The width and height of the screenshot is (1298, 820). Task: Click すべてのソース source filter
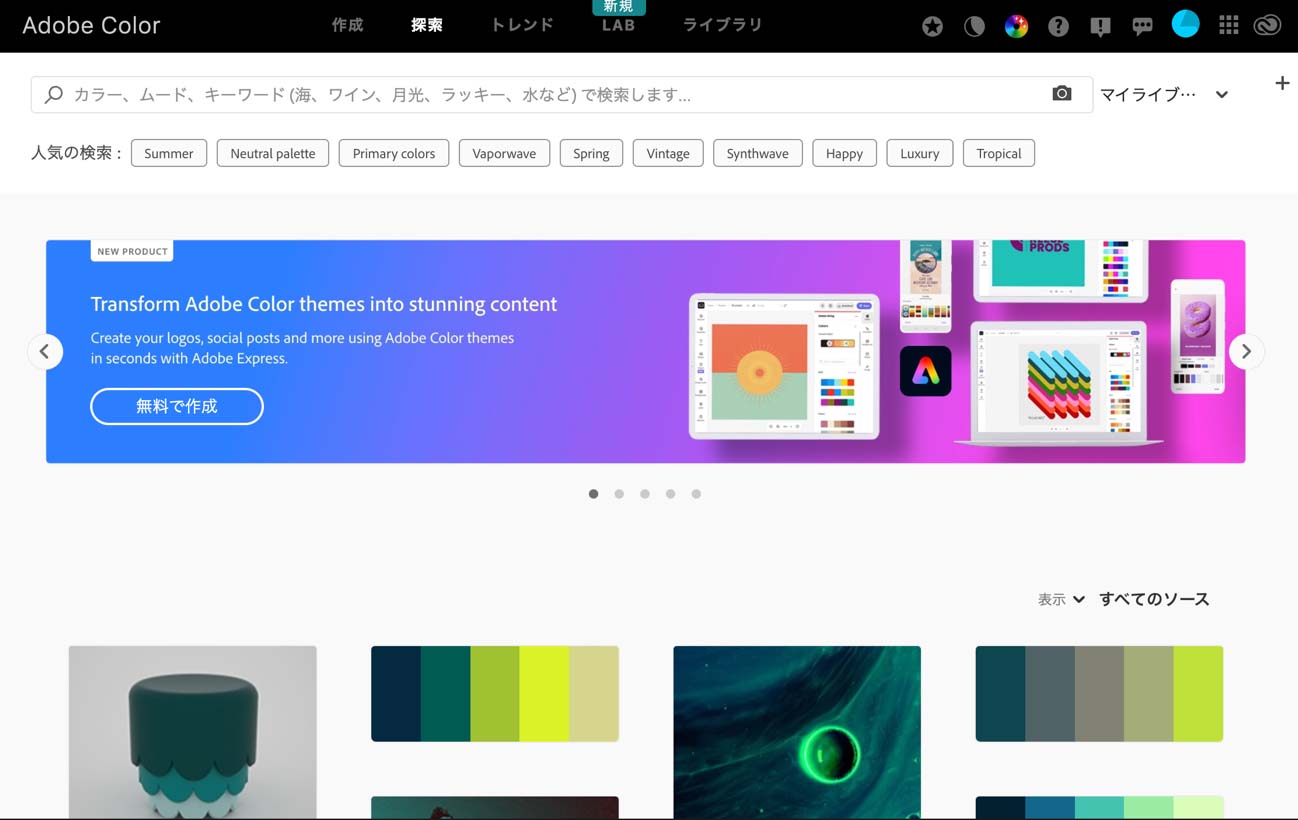pyautogui.click(x=1154, y=599)
